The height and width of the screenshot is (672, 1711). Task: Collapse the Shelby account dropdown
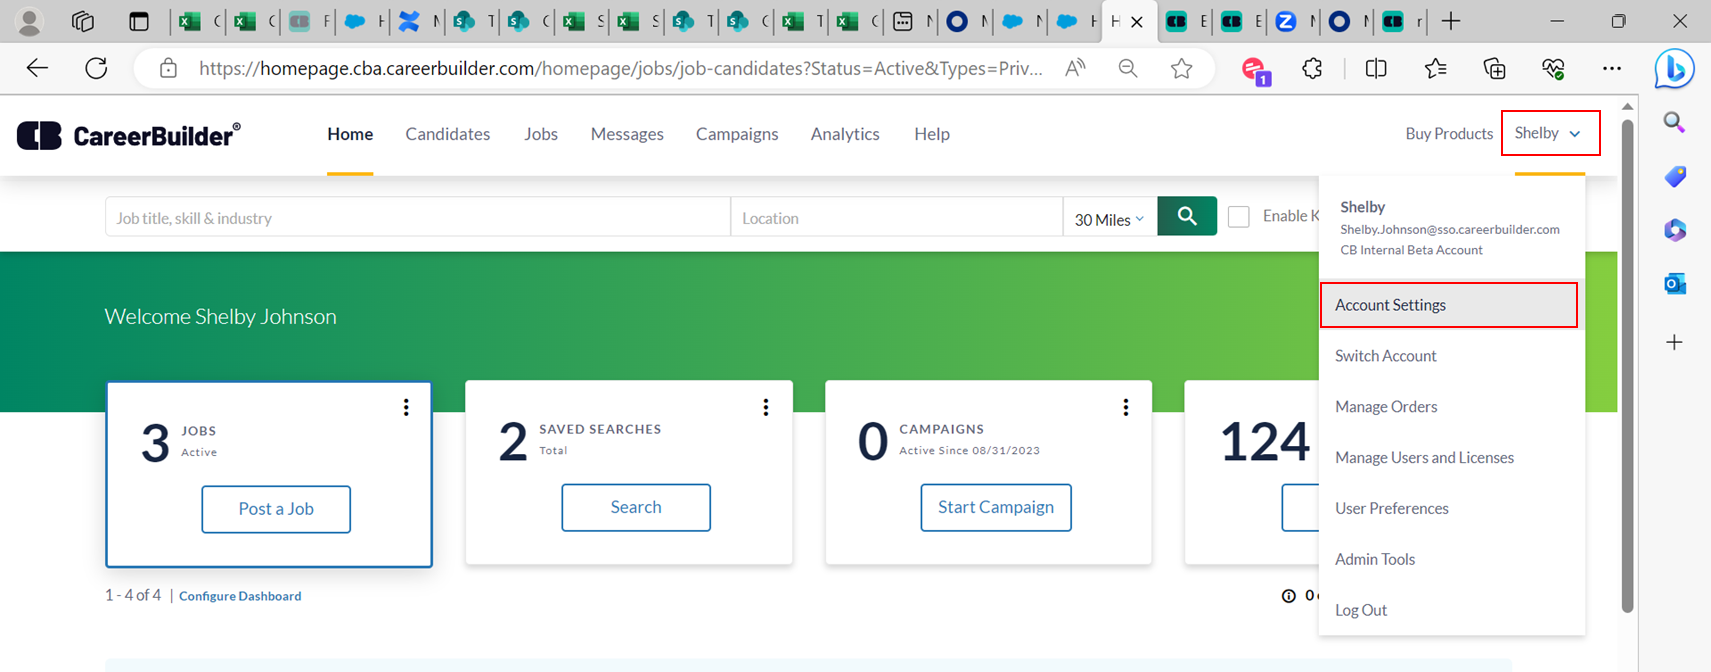(x=1549, y=133)
